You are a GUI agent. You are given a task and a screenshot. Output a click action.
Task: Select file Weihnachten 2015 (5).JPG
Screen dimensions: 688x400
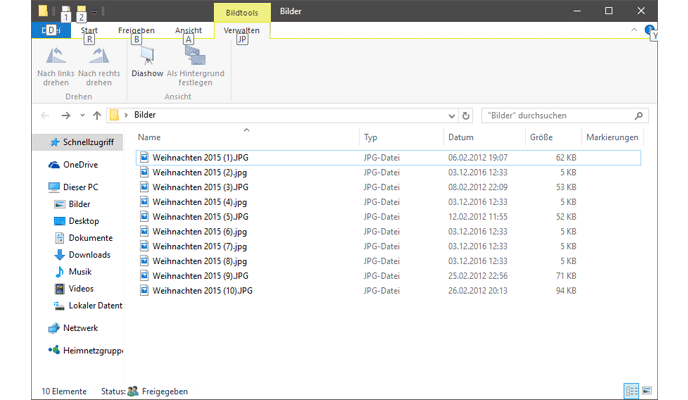coord(199,216)
